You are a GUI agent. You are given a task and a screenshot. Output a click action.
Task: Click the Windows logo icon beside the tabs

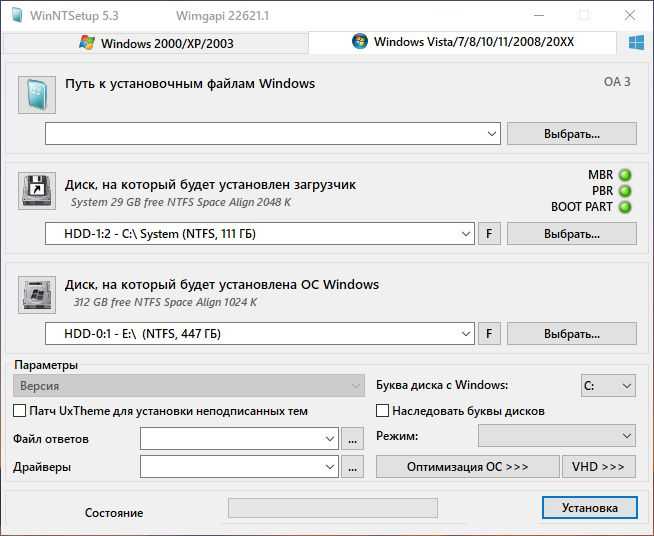636,43
